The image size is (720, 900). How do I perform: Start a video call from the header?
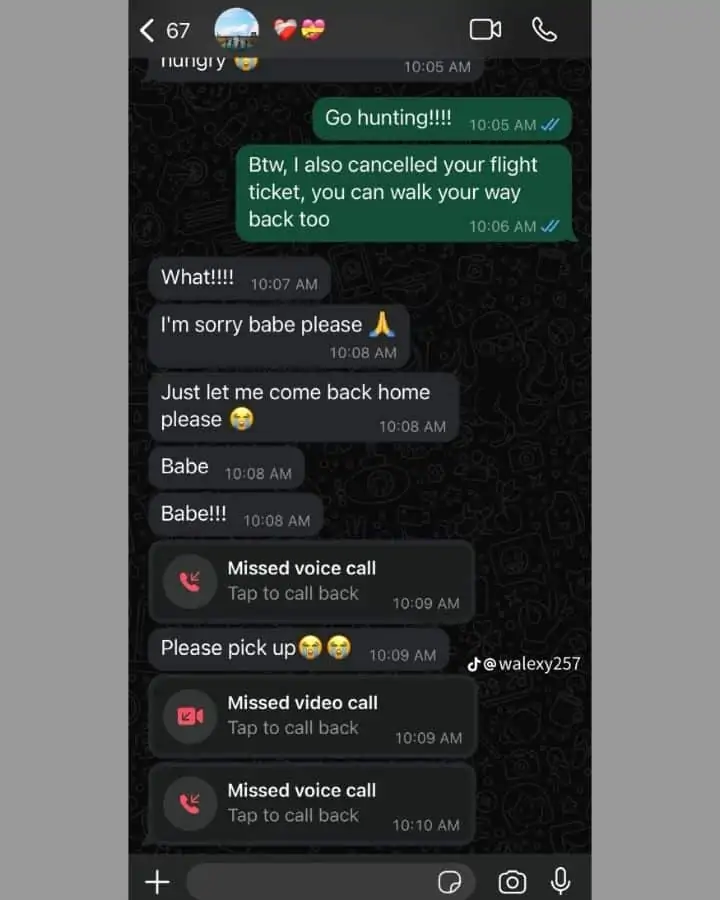485,30
